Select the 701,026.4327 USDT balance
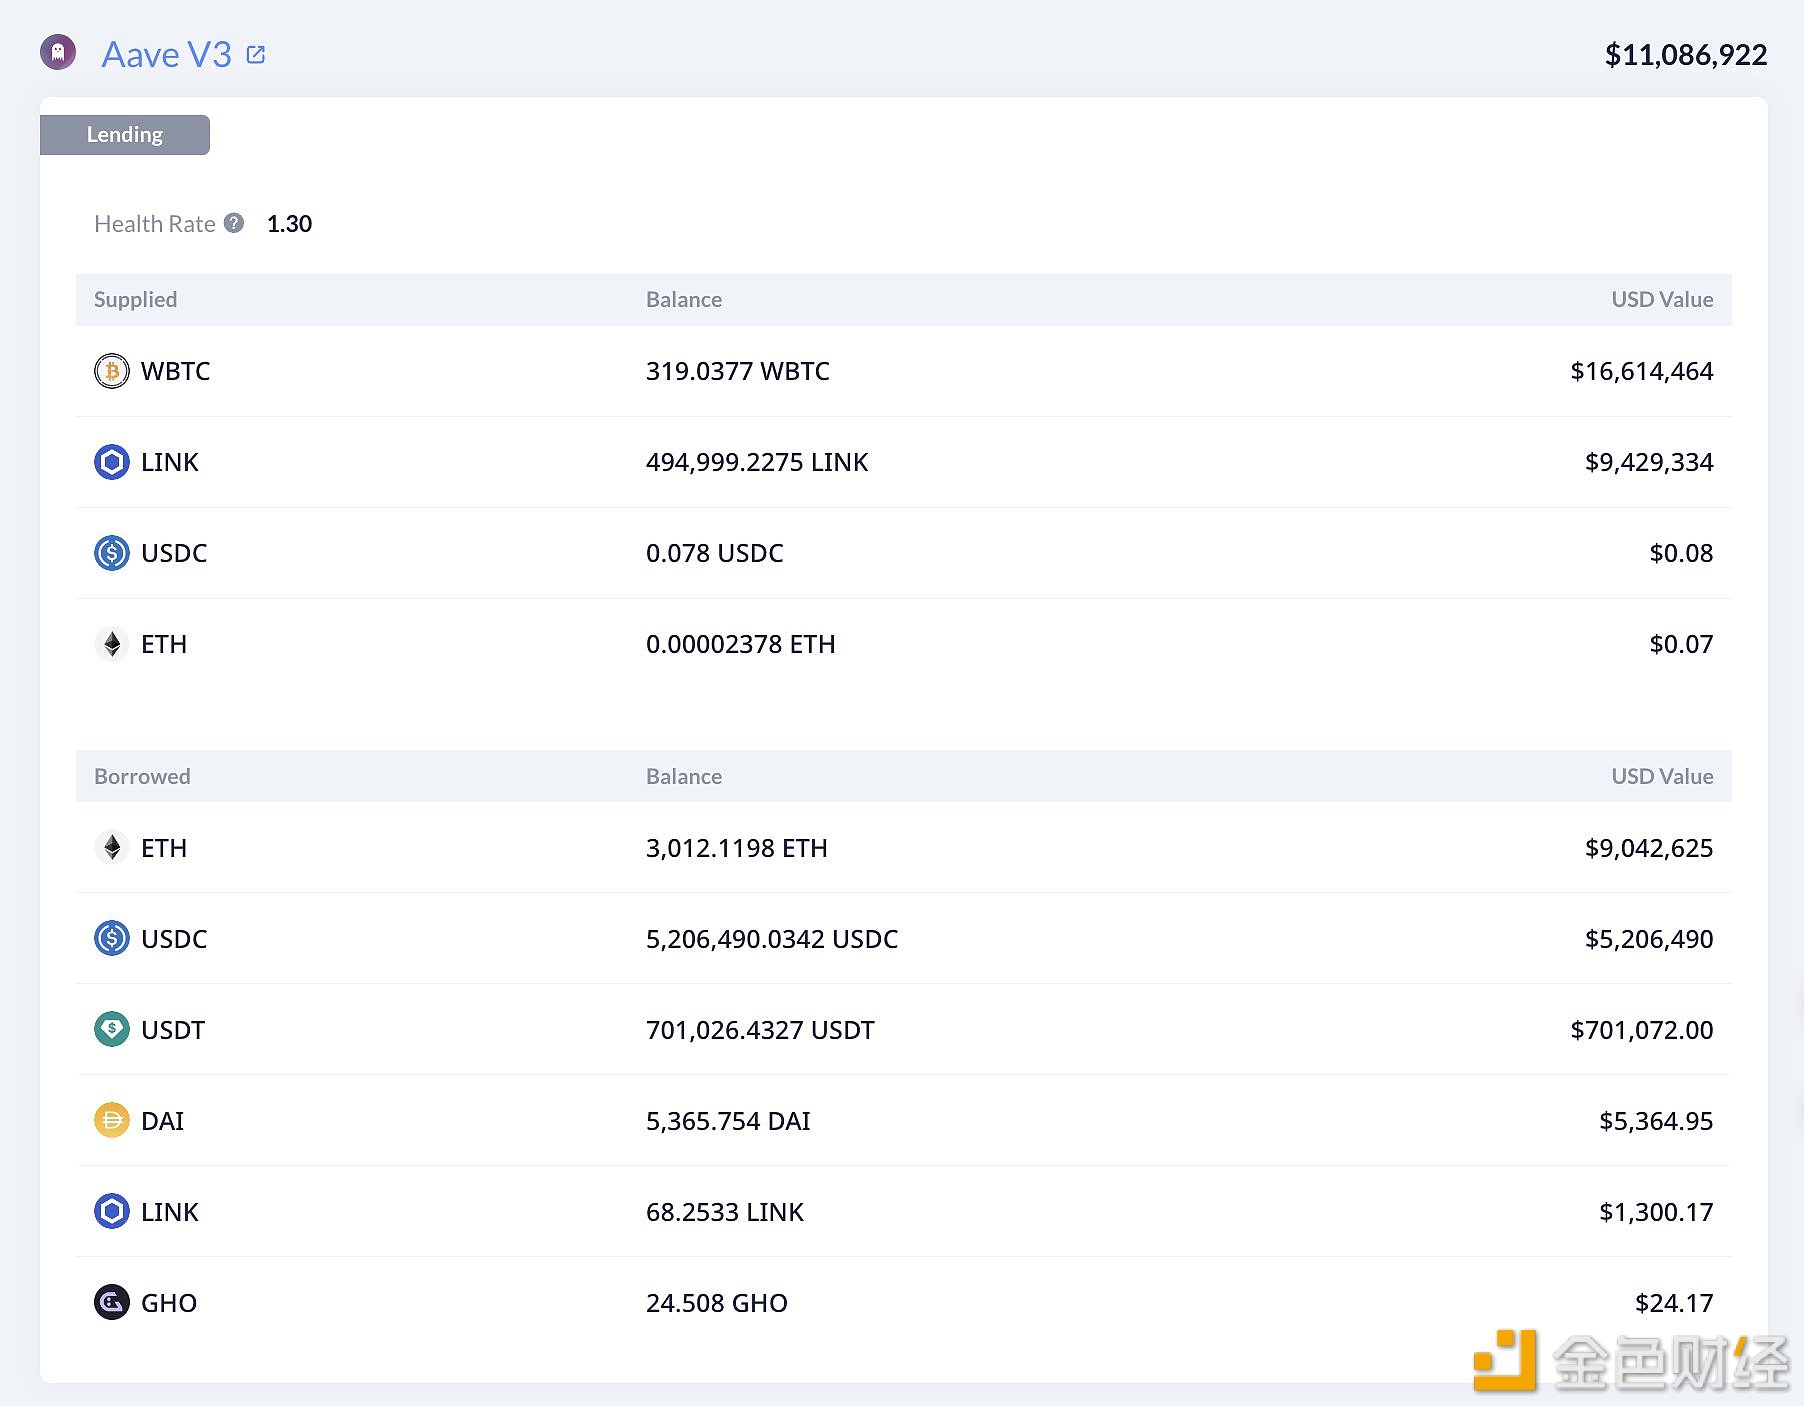The image size is (1804, 1406). coord(760,1030)
